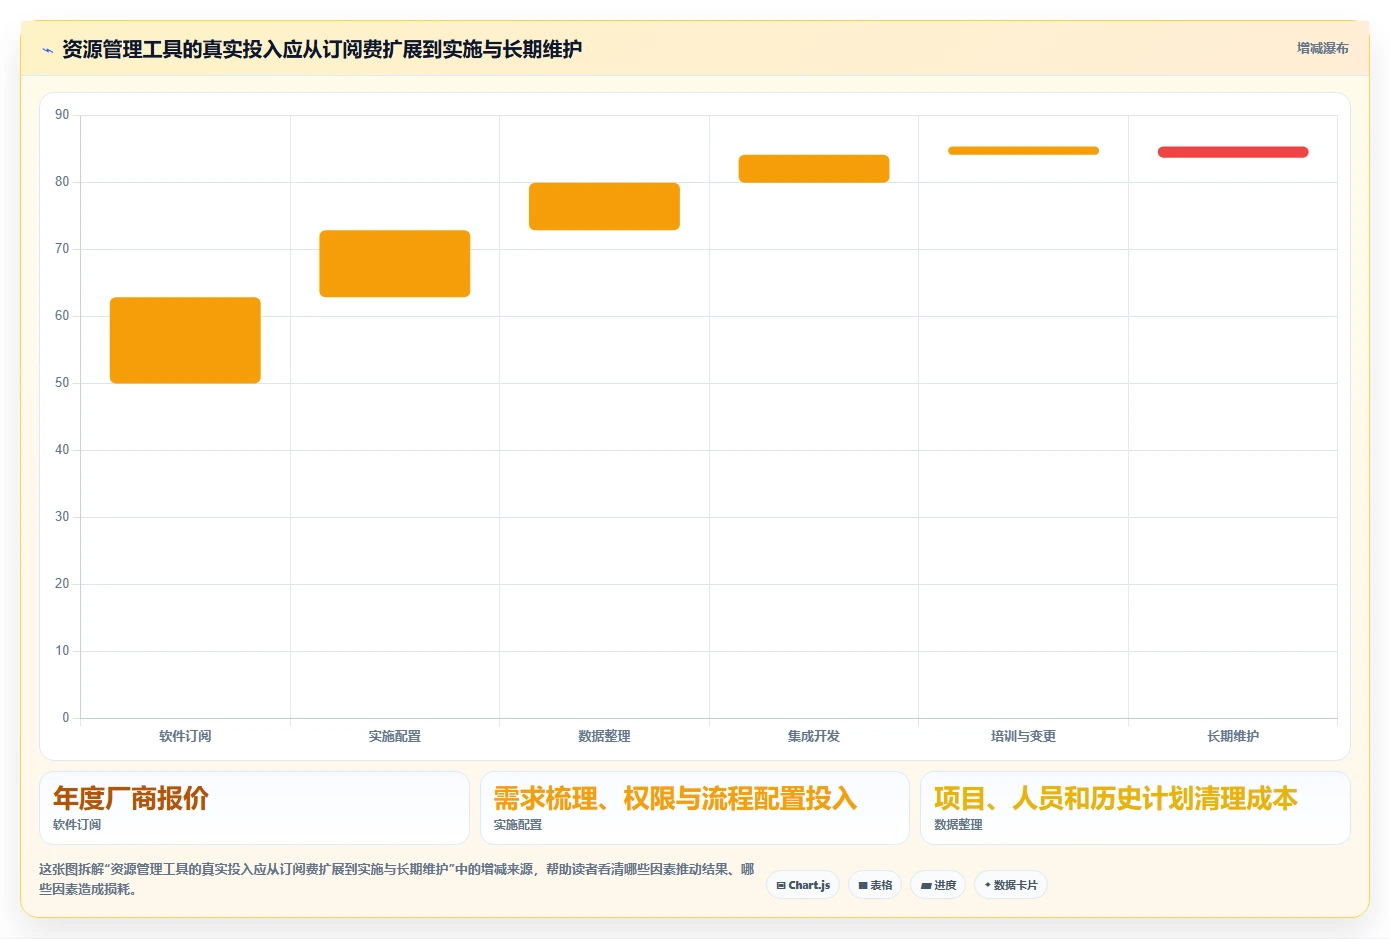Viewport: 1390px width, 939px height.
Task: Select the 集成开发 waterfall bar
Action: pyautogui.click(x=814, y=168)
